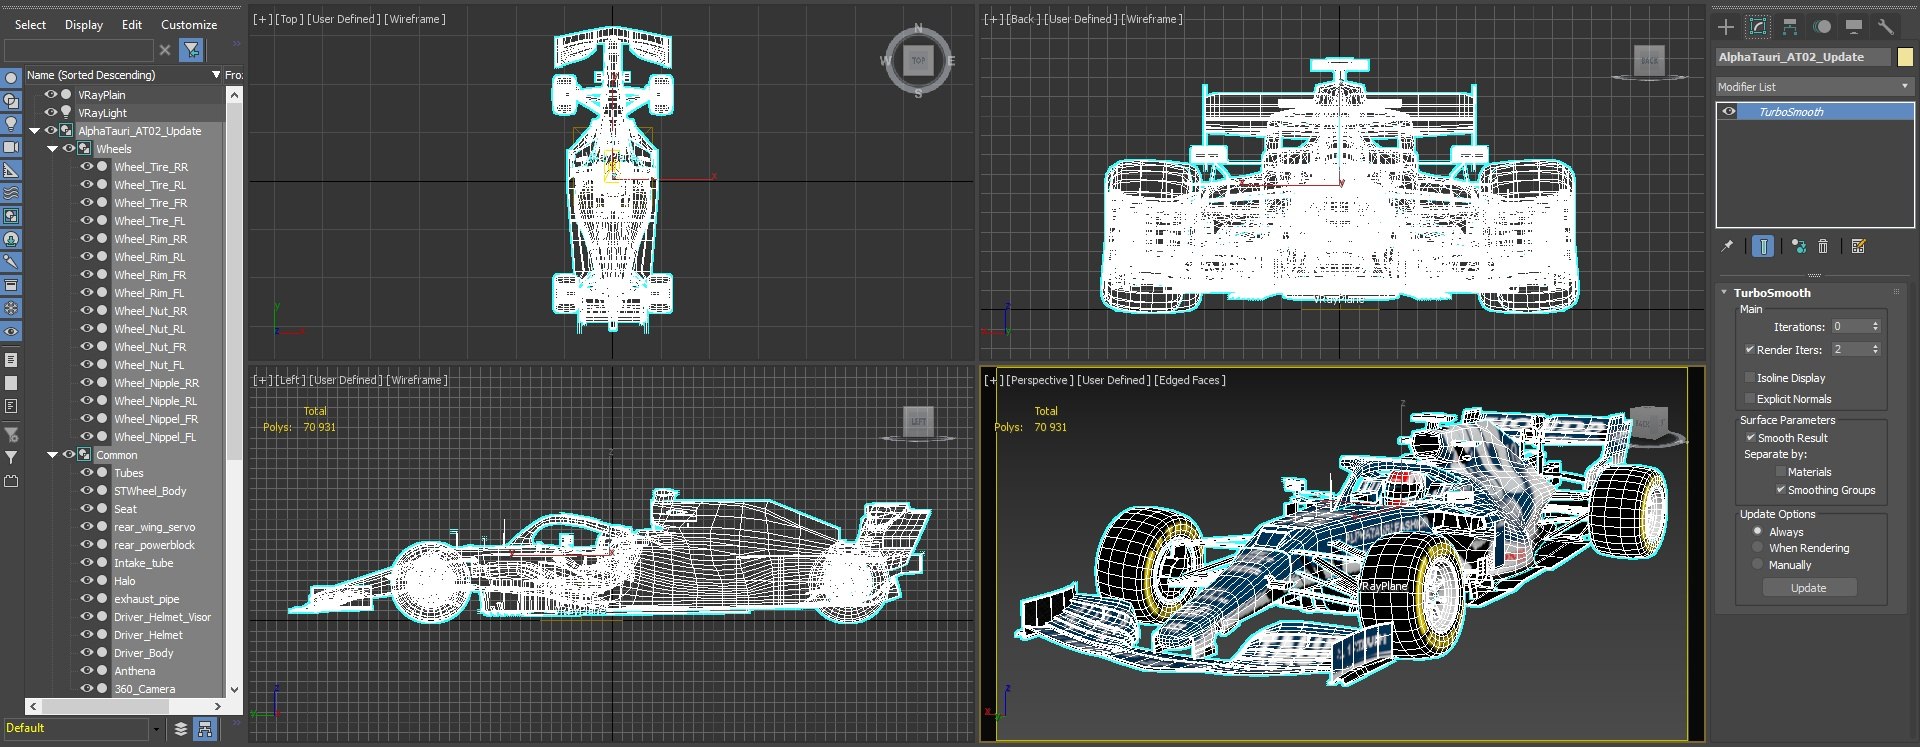
Task: Open the Utilities wrench panel tab
Action: (x=1886, y=27)
